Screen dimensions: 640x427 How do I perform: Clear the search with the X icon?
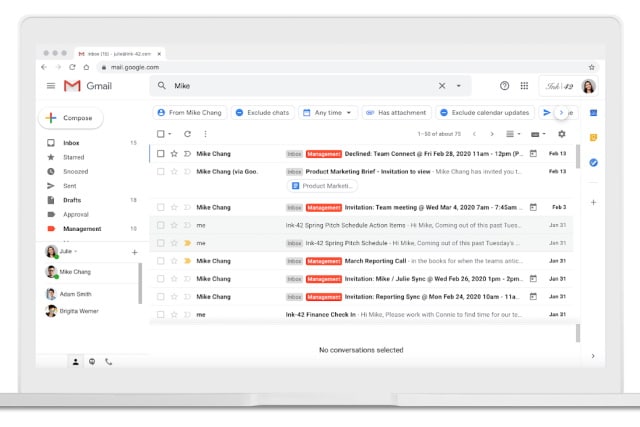click(x=442, y=86)
